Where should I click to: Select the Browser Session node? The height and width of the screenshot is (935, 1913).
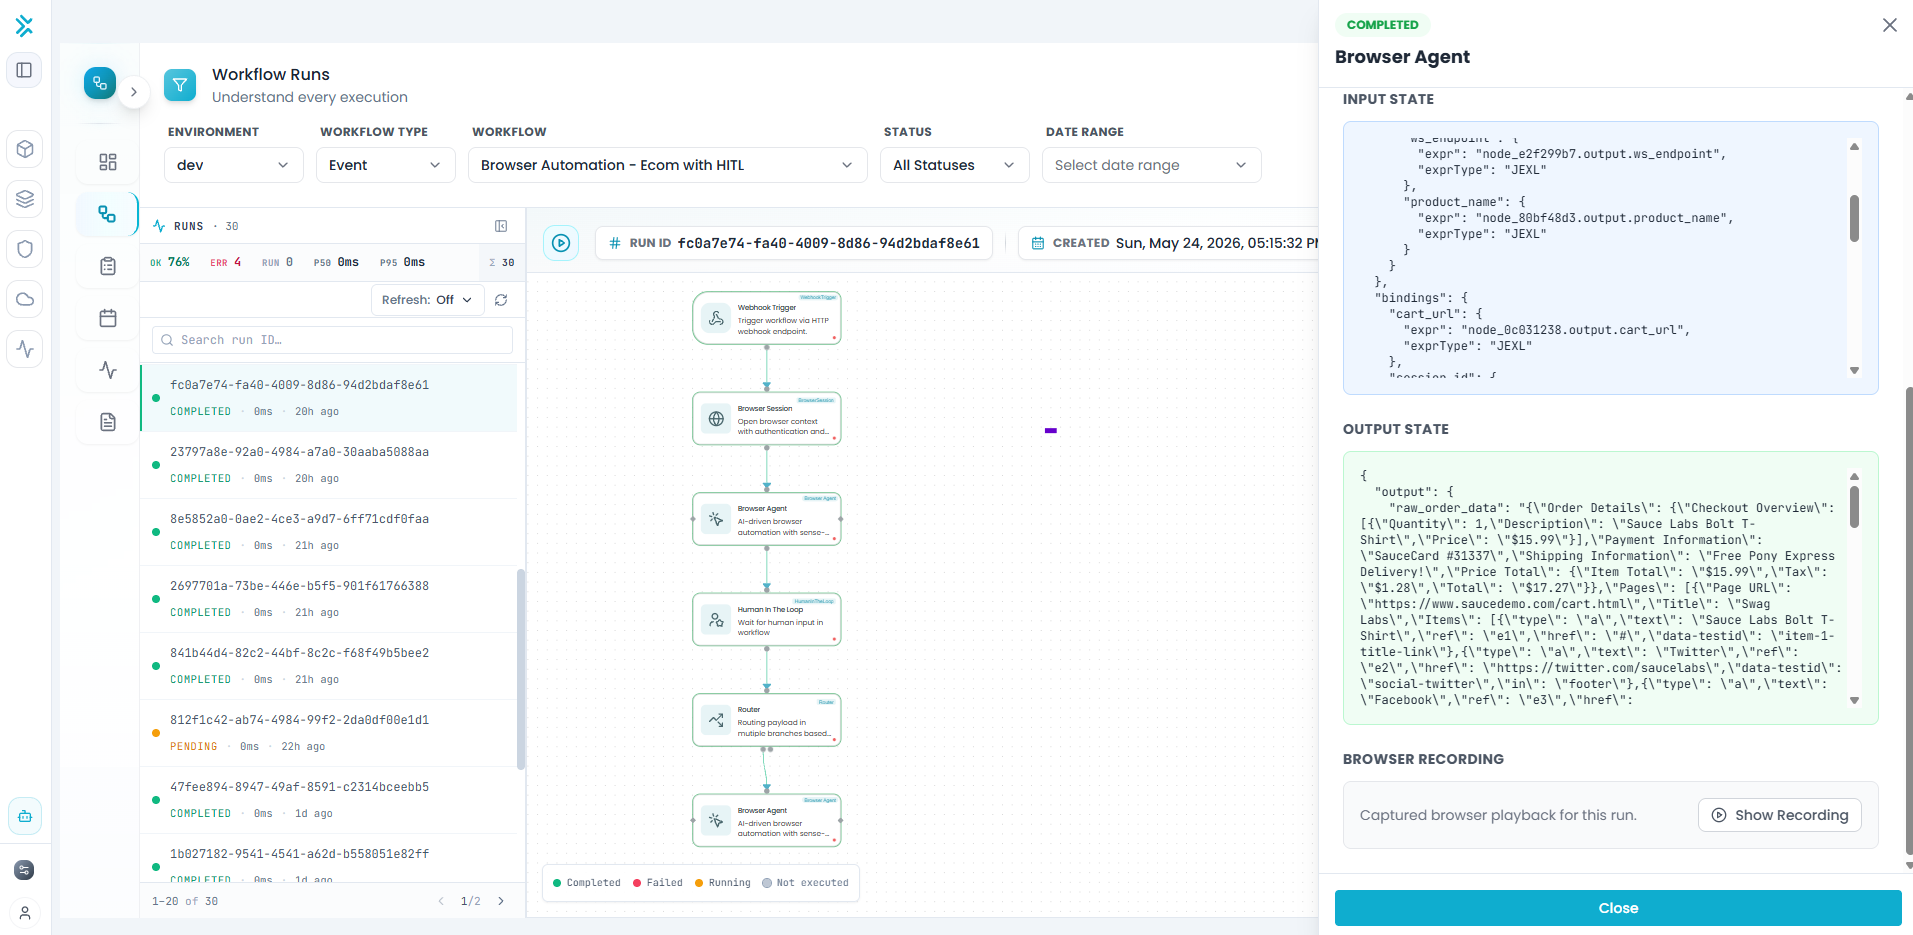click(767, 419)
